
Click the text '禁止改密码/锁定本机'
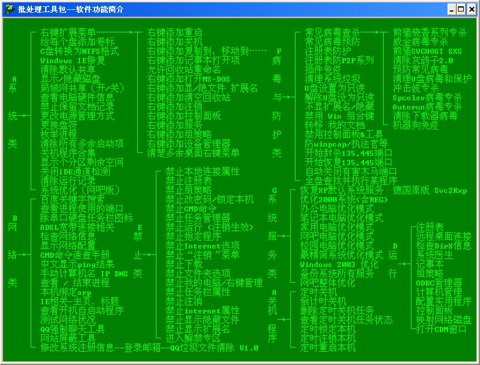[210, 200]
